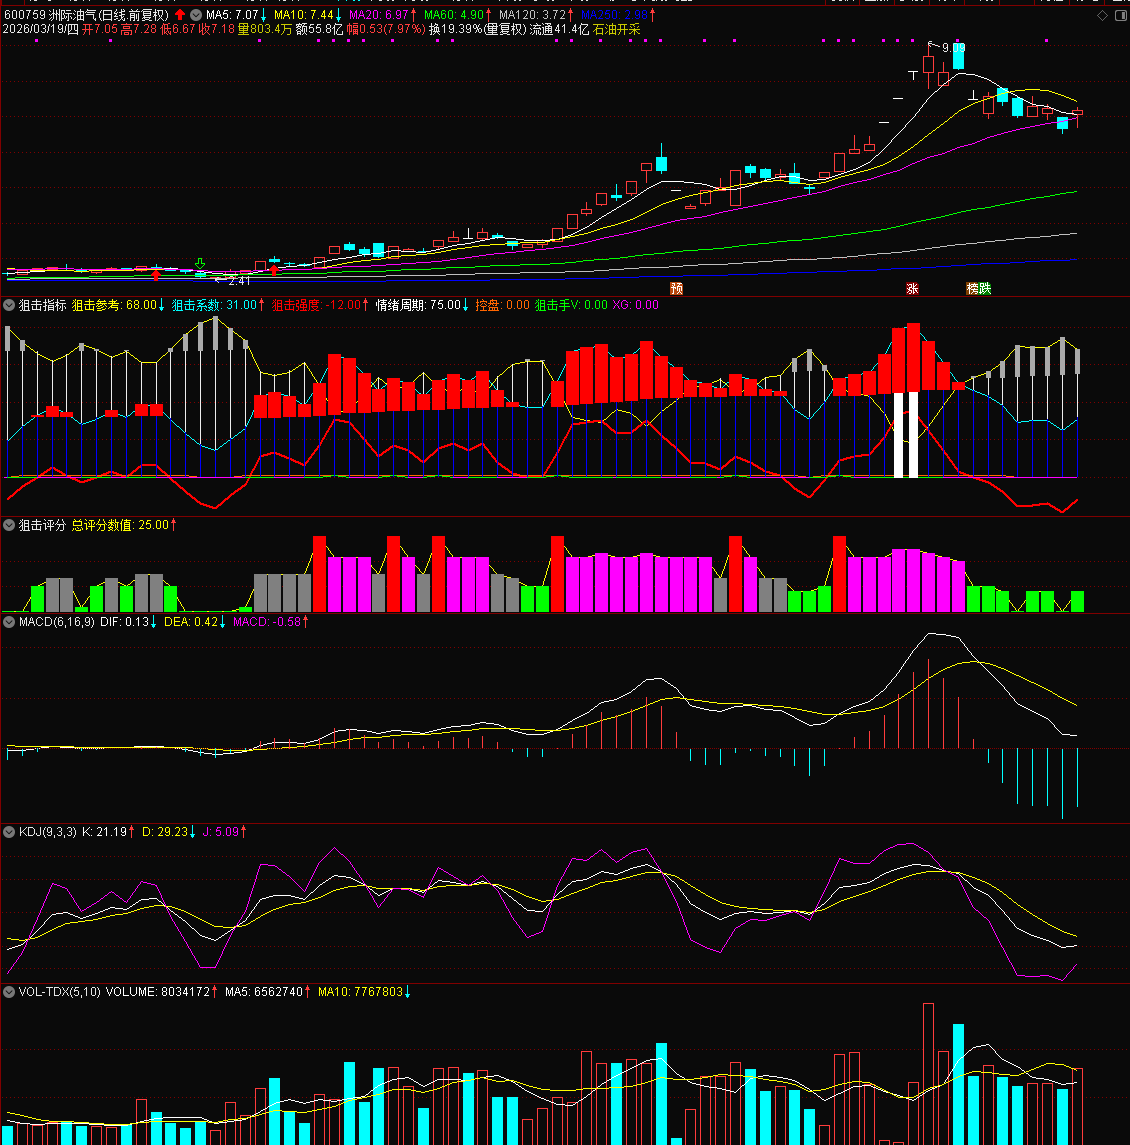
Task: Click the MACD(6,16,9) indicator name
Action: [x=57, y=621]
